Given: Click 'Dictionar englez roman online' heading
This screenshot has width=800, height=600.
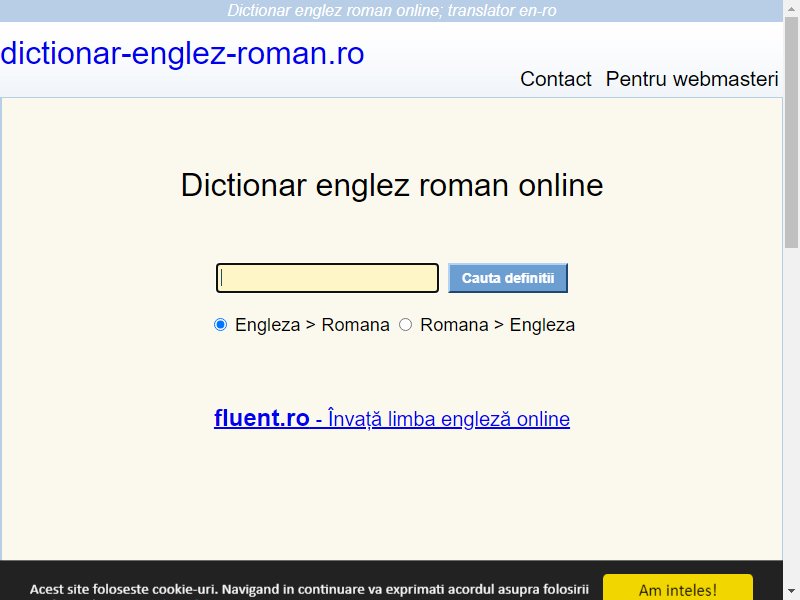Looking at the screenshot, I should 392,185.
